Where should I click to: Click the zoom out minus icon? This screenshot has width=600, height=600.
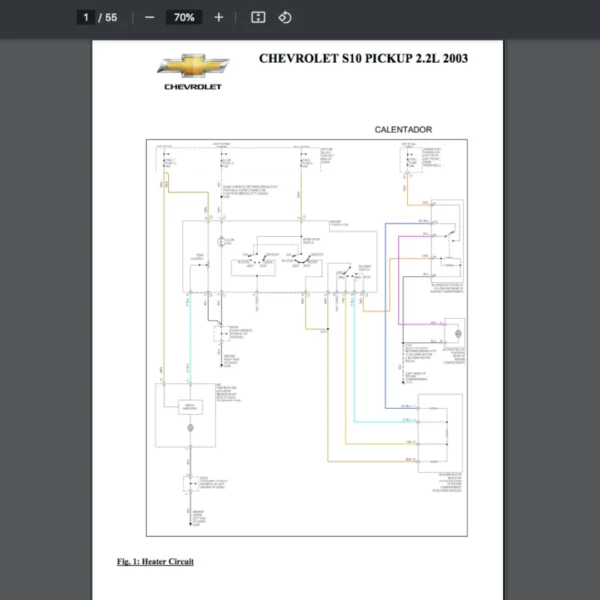[149, 17]
